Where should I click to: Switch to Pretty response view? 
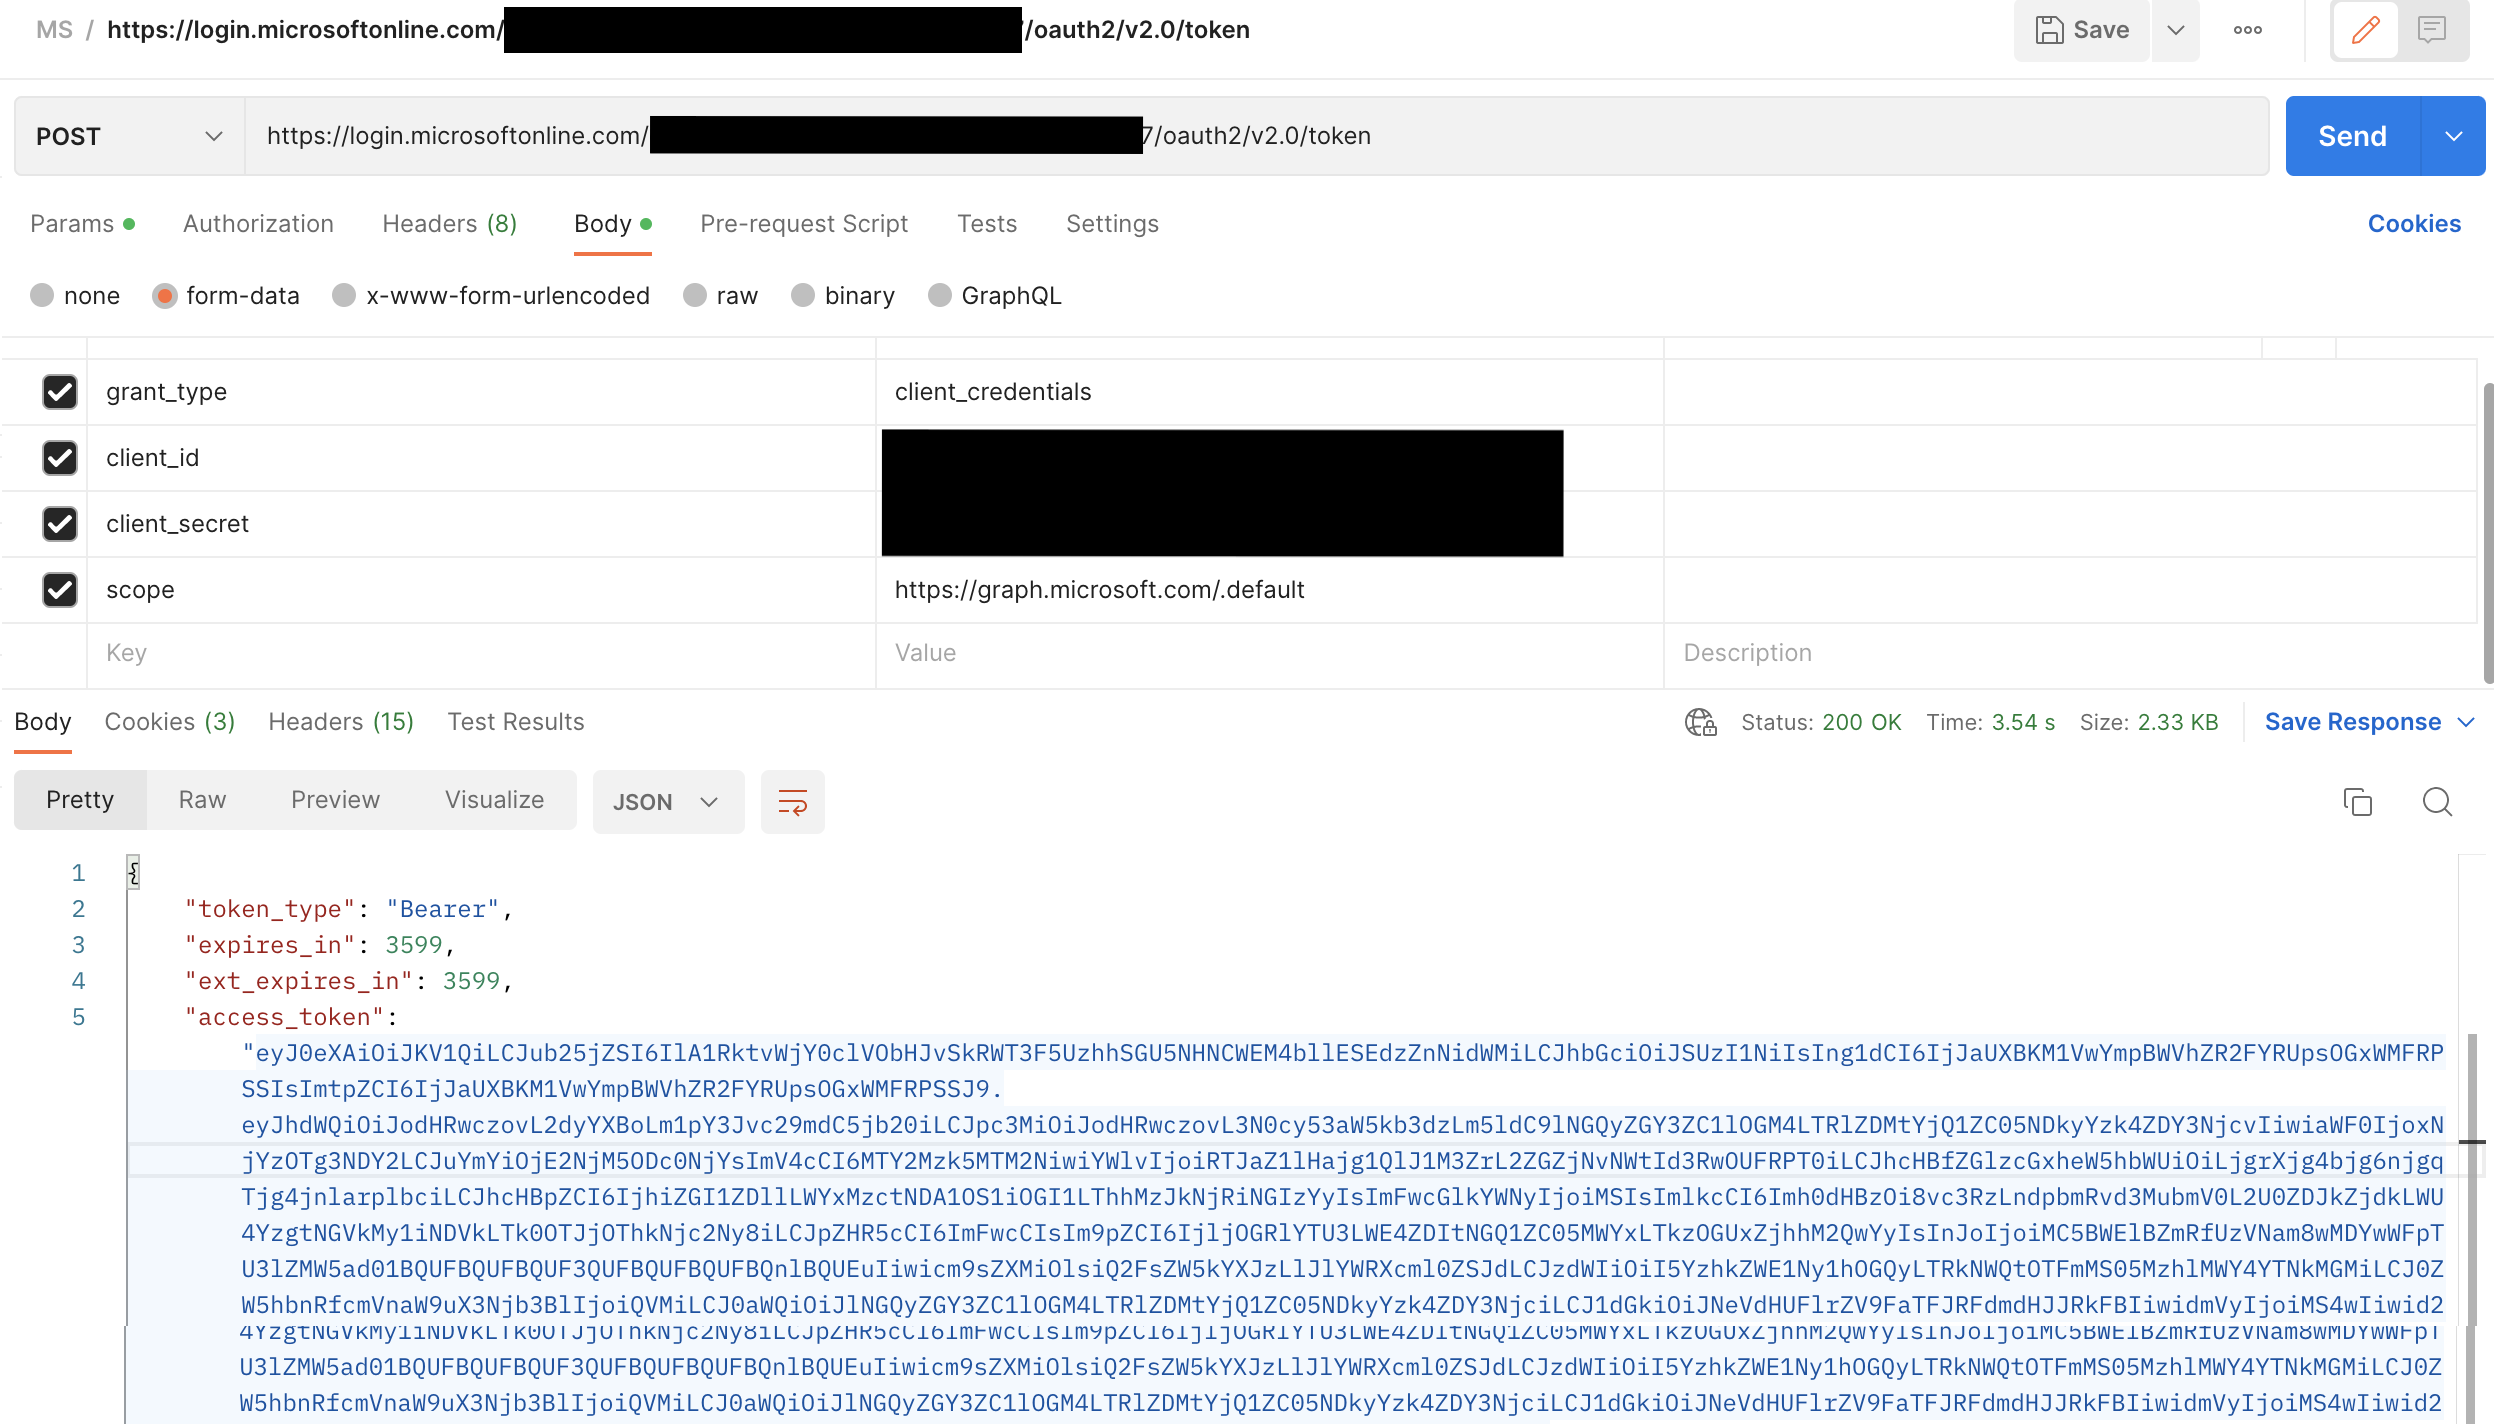[x=80, y=800]
